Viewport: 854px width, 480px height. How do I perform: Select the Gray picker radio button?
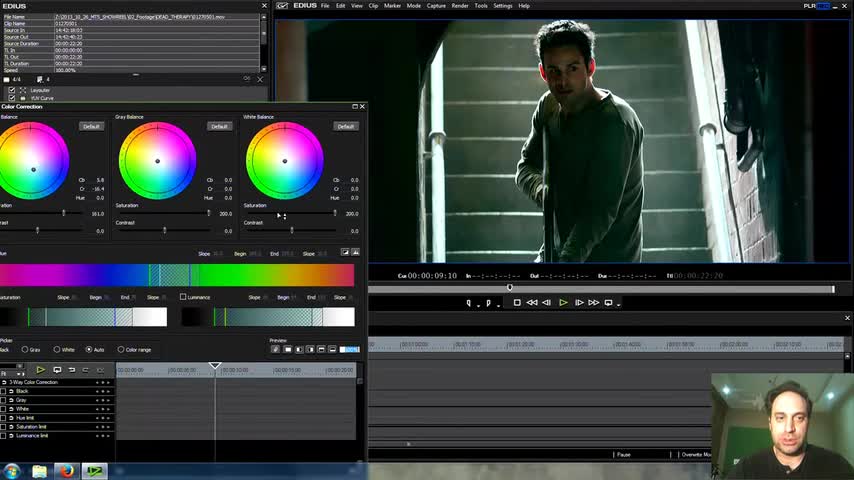coord(25,350)
